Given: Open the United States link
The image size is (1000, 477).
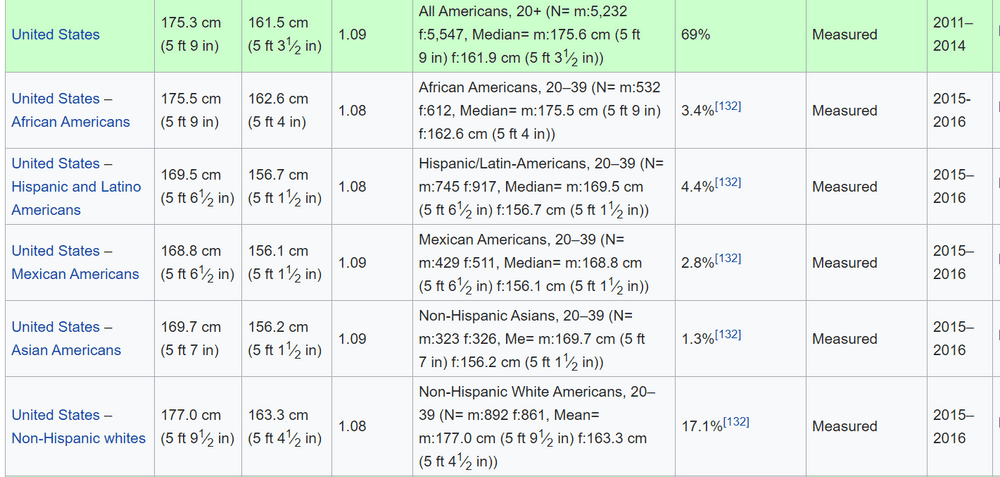Looking at the screenshot, I should click(55, 34).
